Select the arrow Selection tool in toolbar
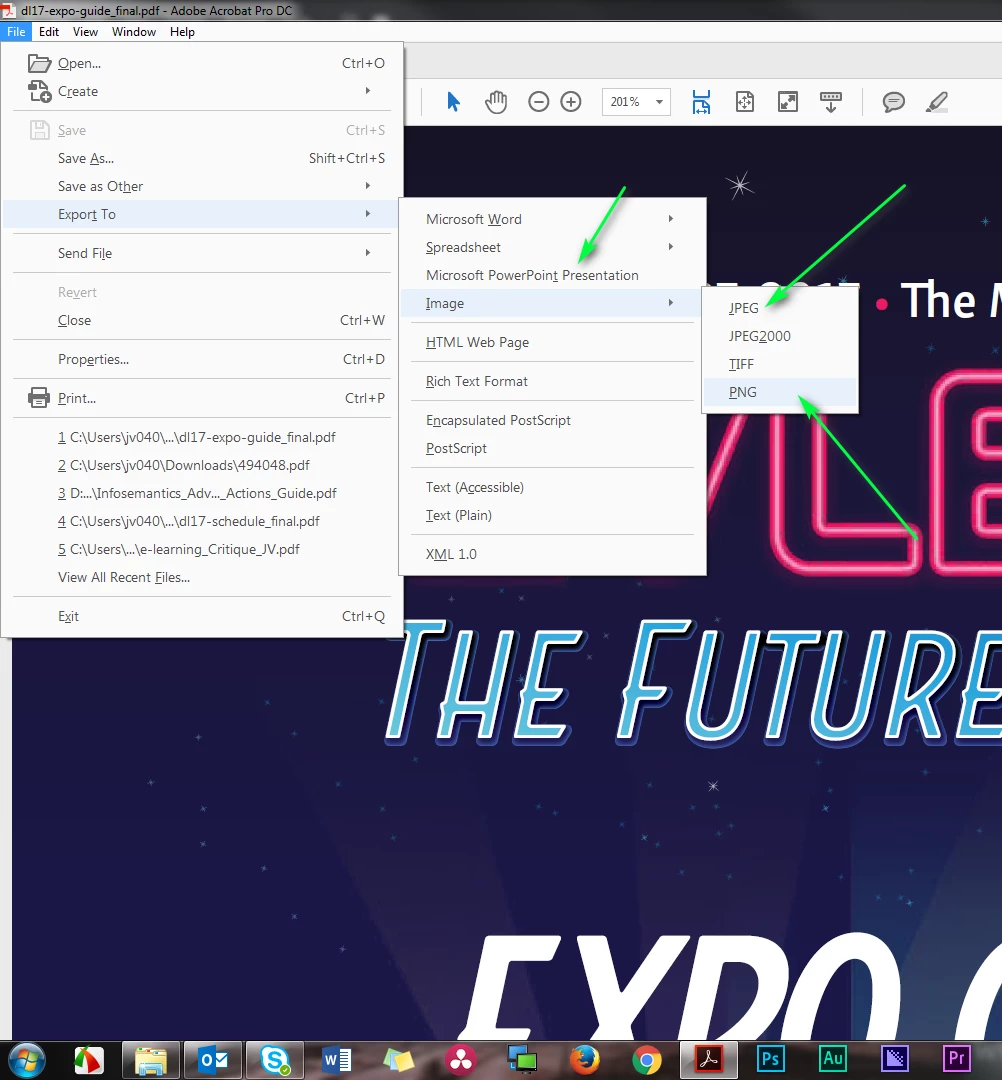 pyautogui.click(x=452, y=102)
